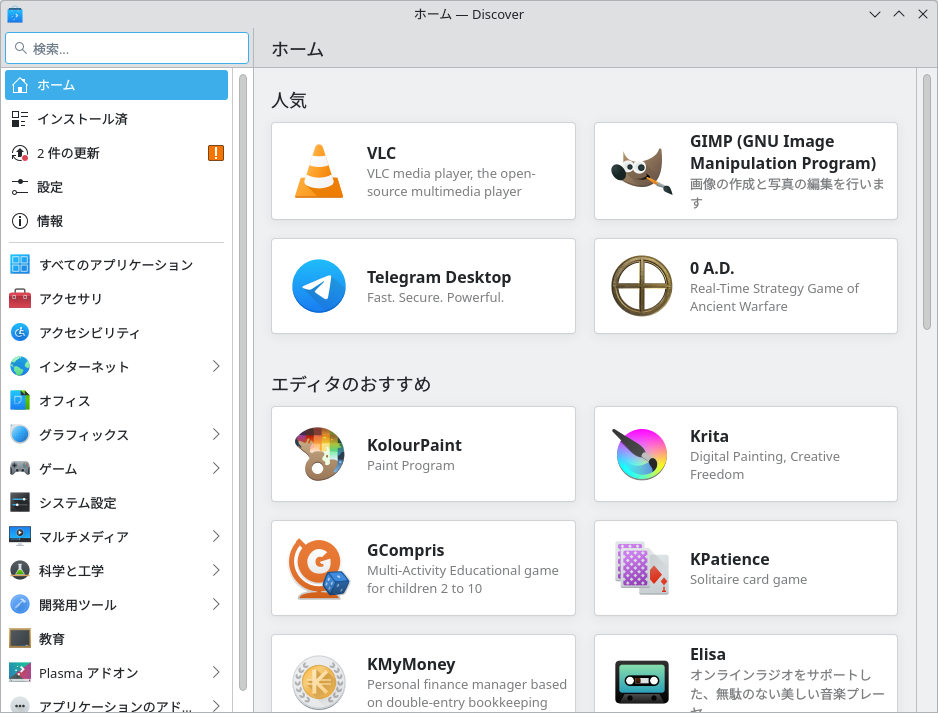Expand the 科学と工学 category arrow
938x713 pixels.
216,570
